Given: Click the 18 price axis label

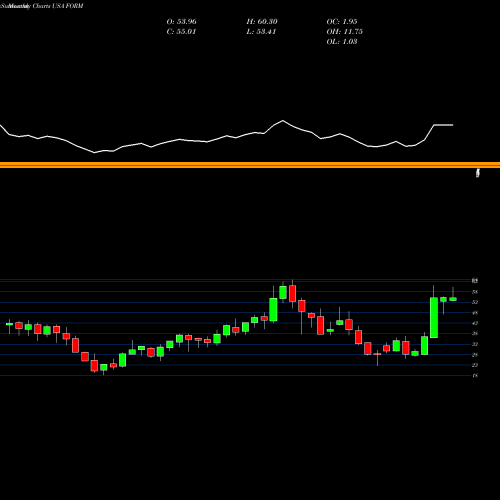Looking at the screenshot, I should pyautogui.click(x=475, y=376).
